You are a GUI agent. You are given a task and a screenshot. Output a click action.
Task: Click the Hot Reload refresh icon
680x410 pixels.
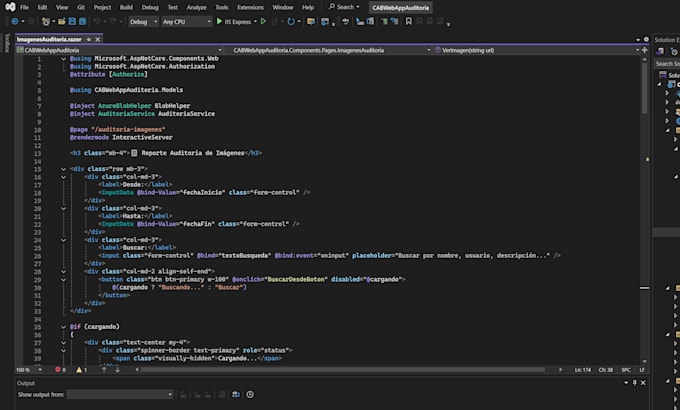coord(291,21)
